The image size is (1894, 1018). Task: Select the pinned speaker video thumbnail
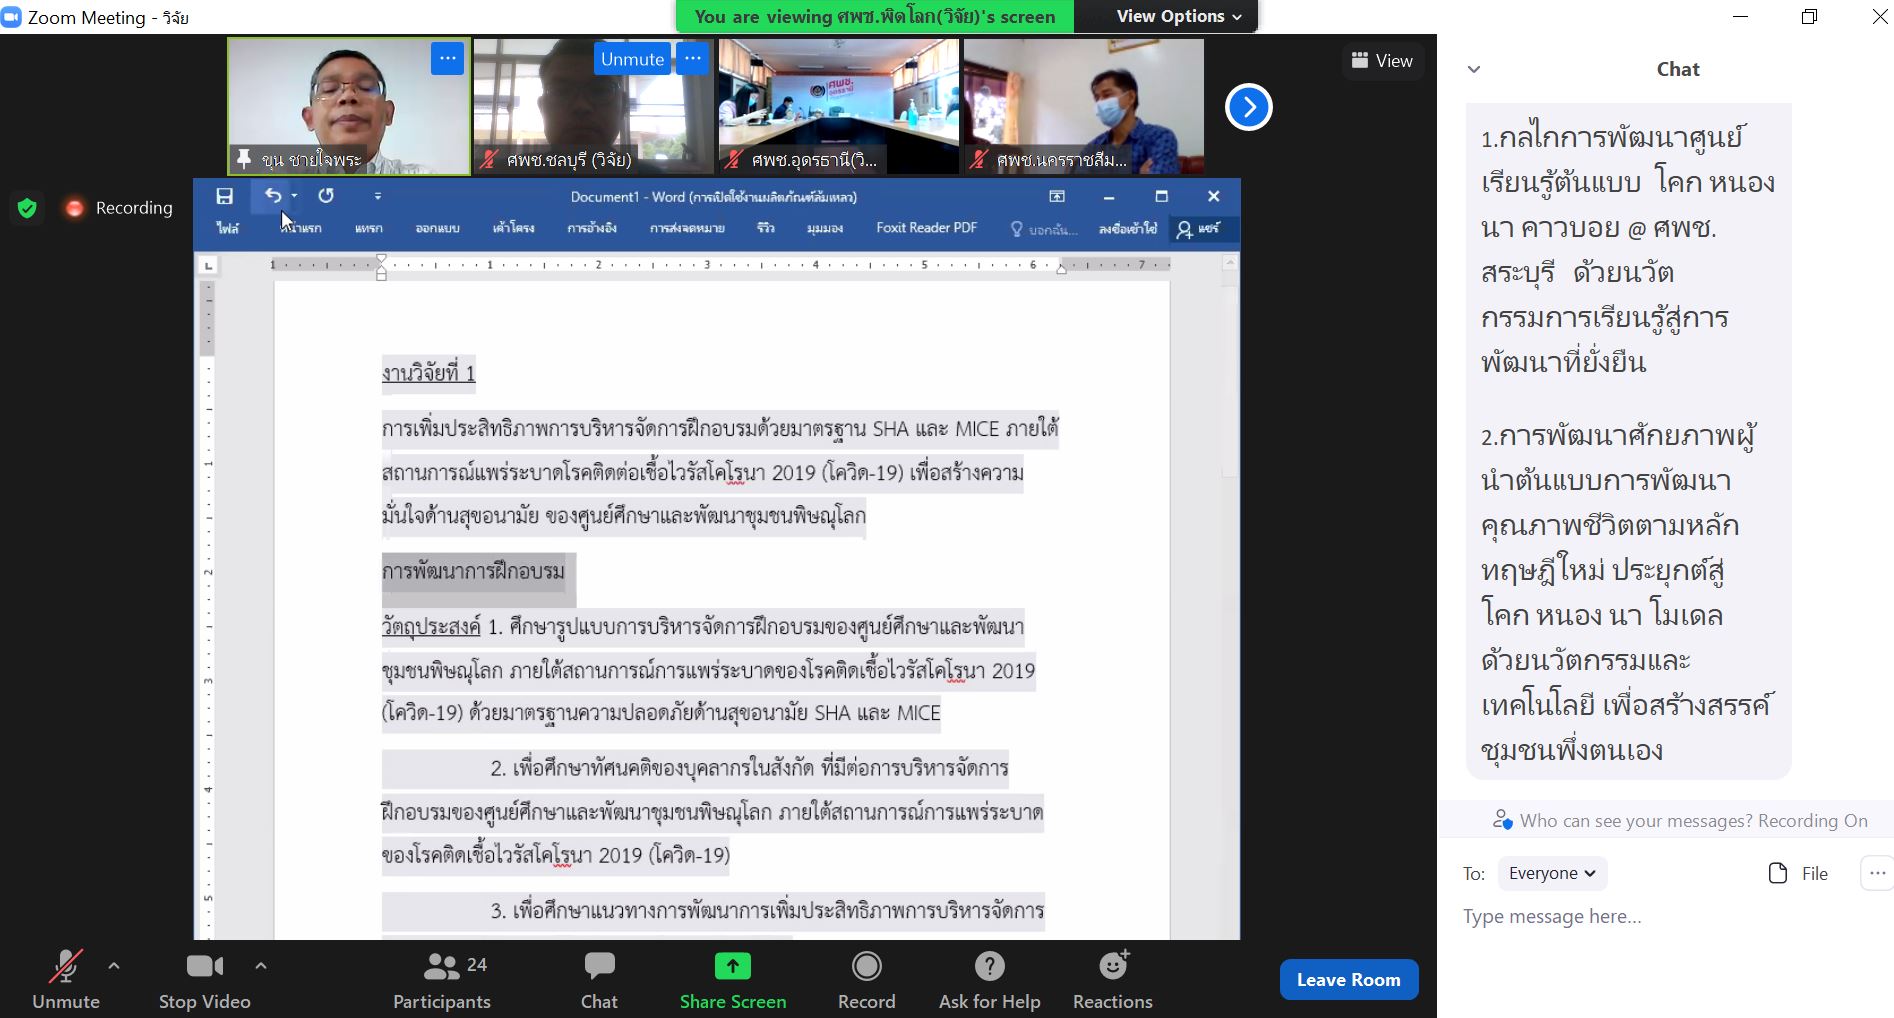349,106
